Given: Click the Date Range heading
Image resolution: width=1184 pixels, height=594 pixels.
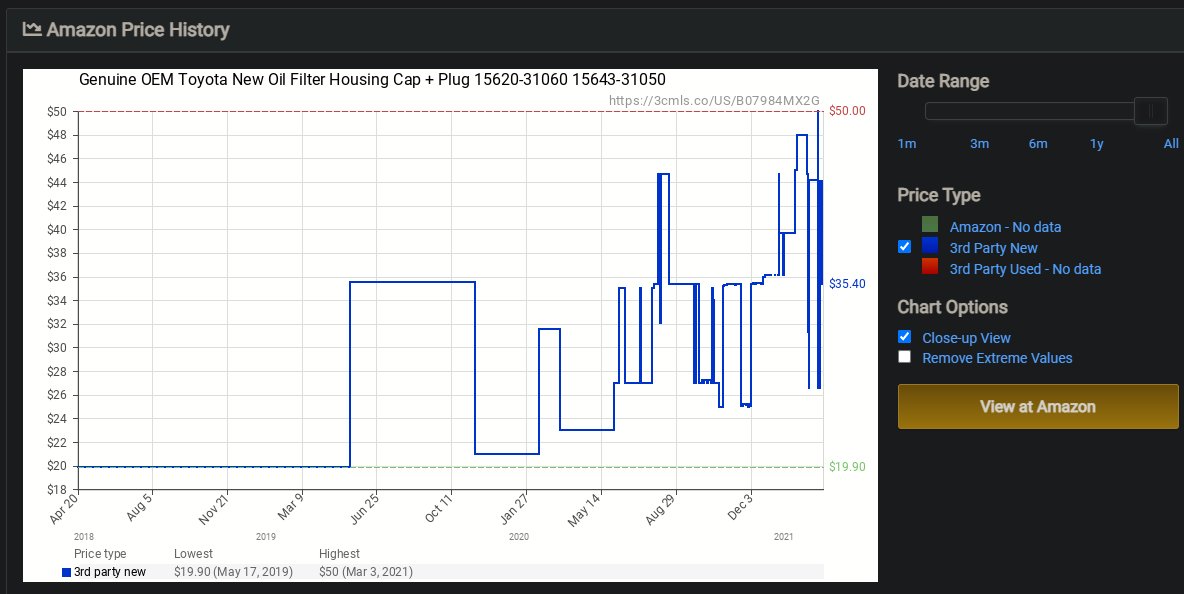Looking at the screenshot, I should point(943,81).
